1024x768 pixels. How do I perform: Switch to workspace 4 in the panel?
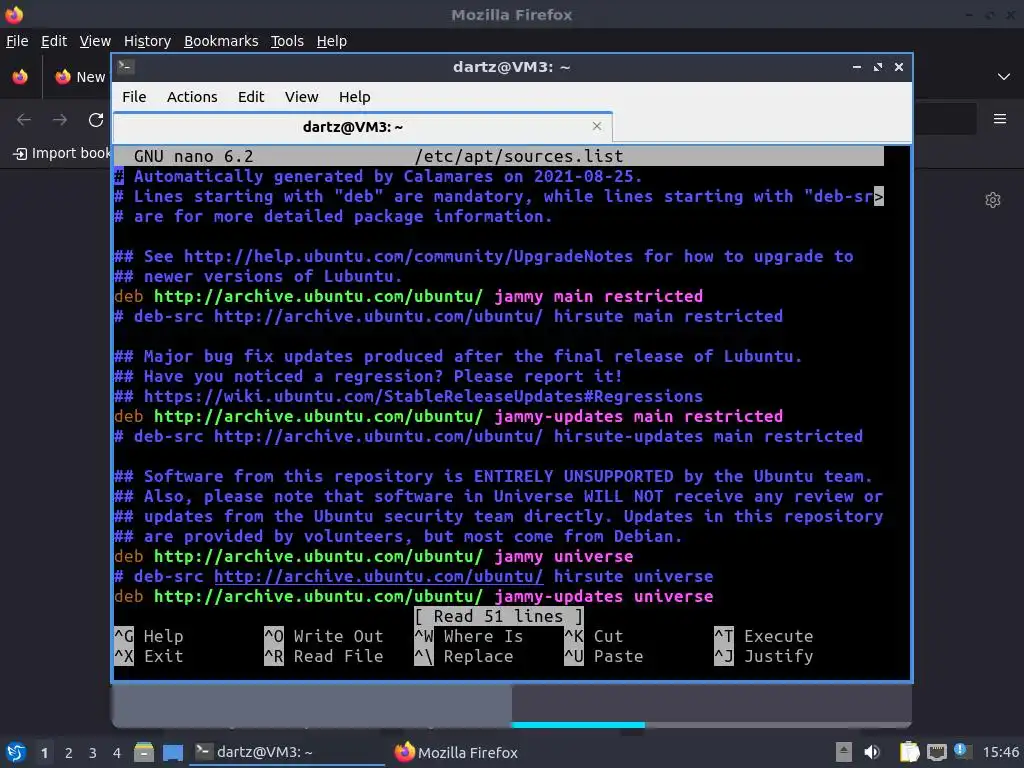coord(117,753)
